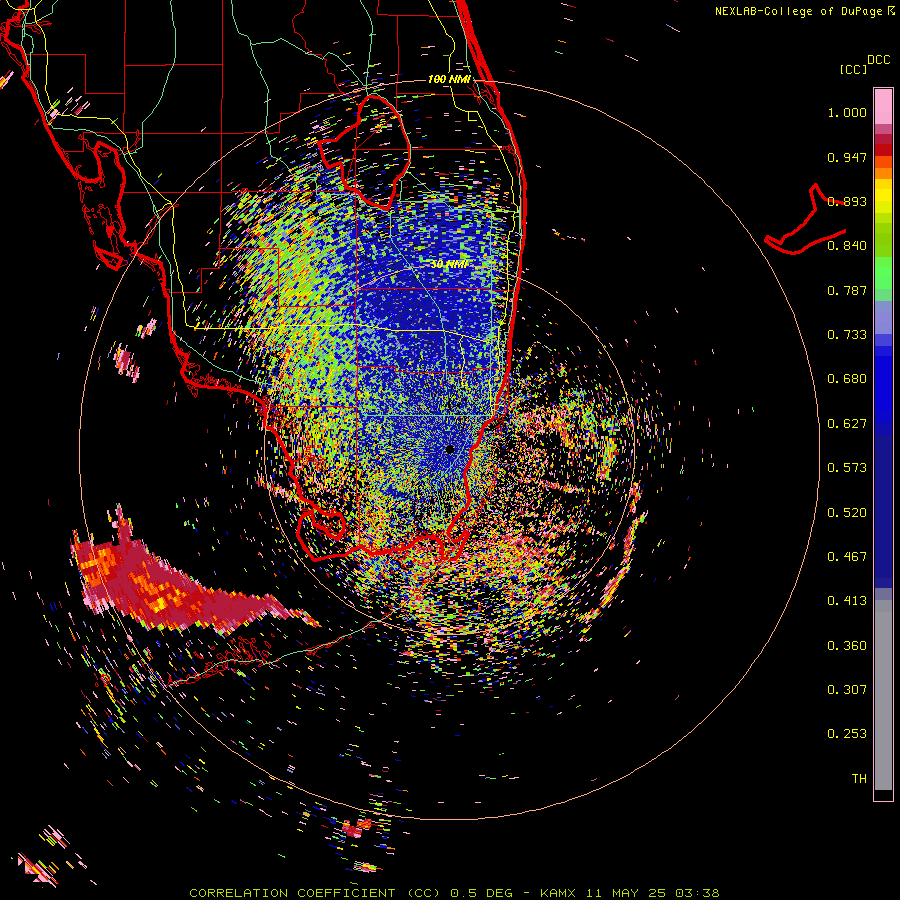Click the 0.627 color scale value
The image size is (900, 900).
coord(847,424)
